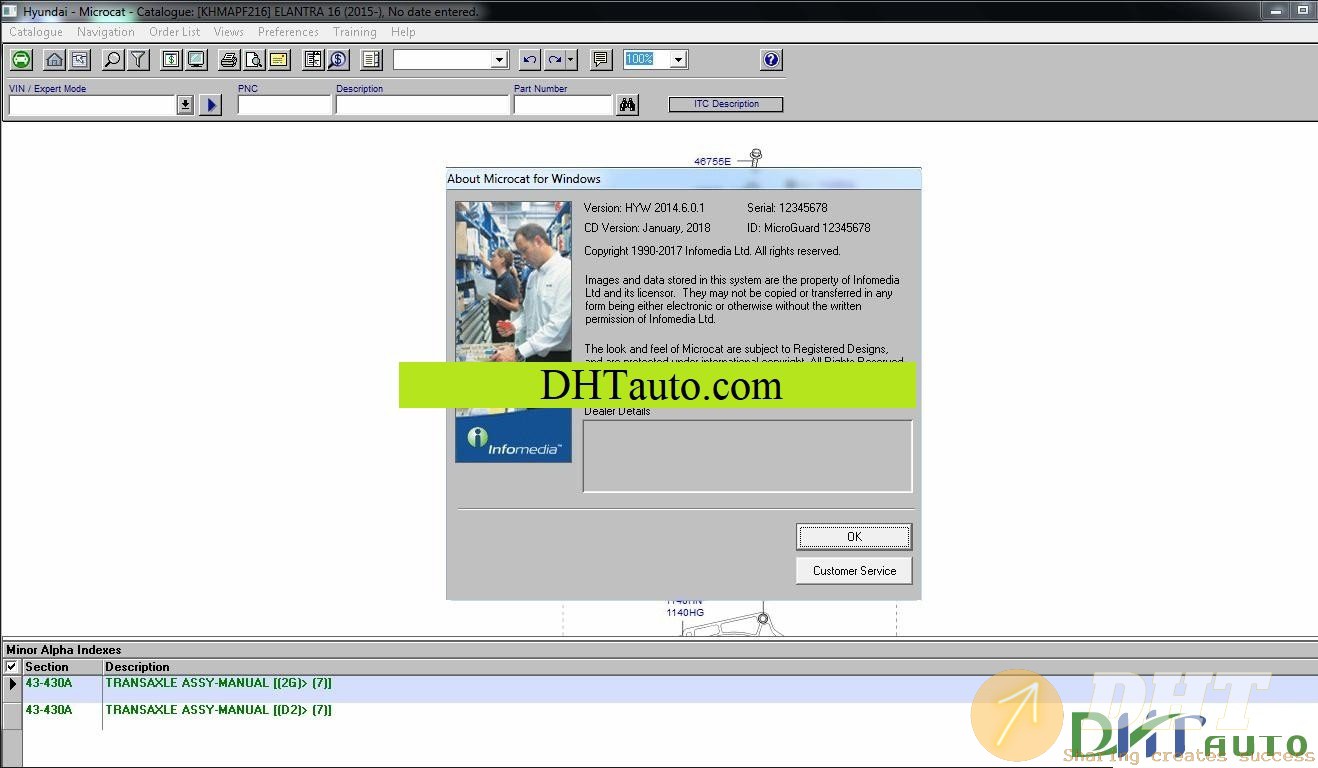
Task: Open the blue help question icon
Action: (771, 60)
